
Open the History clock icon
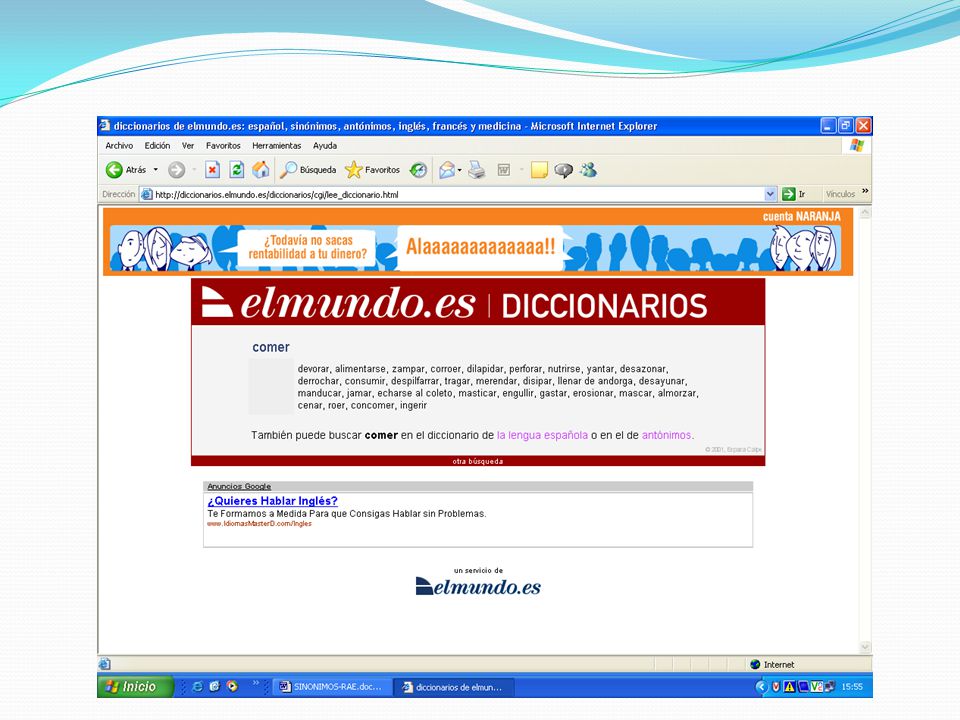418,170
